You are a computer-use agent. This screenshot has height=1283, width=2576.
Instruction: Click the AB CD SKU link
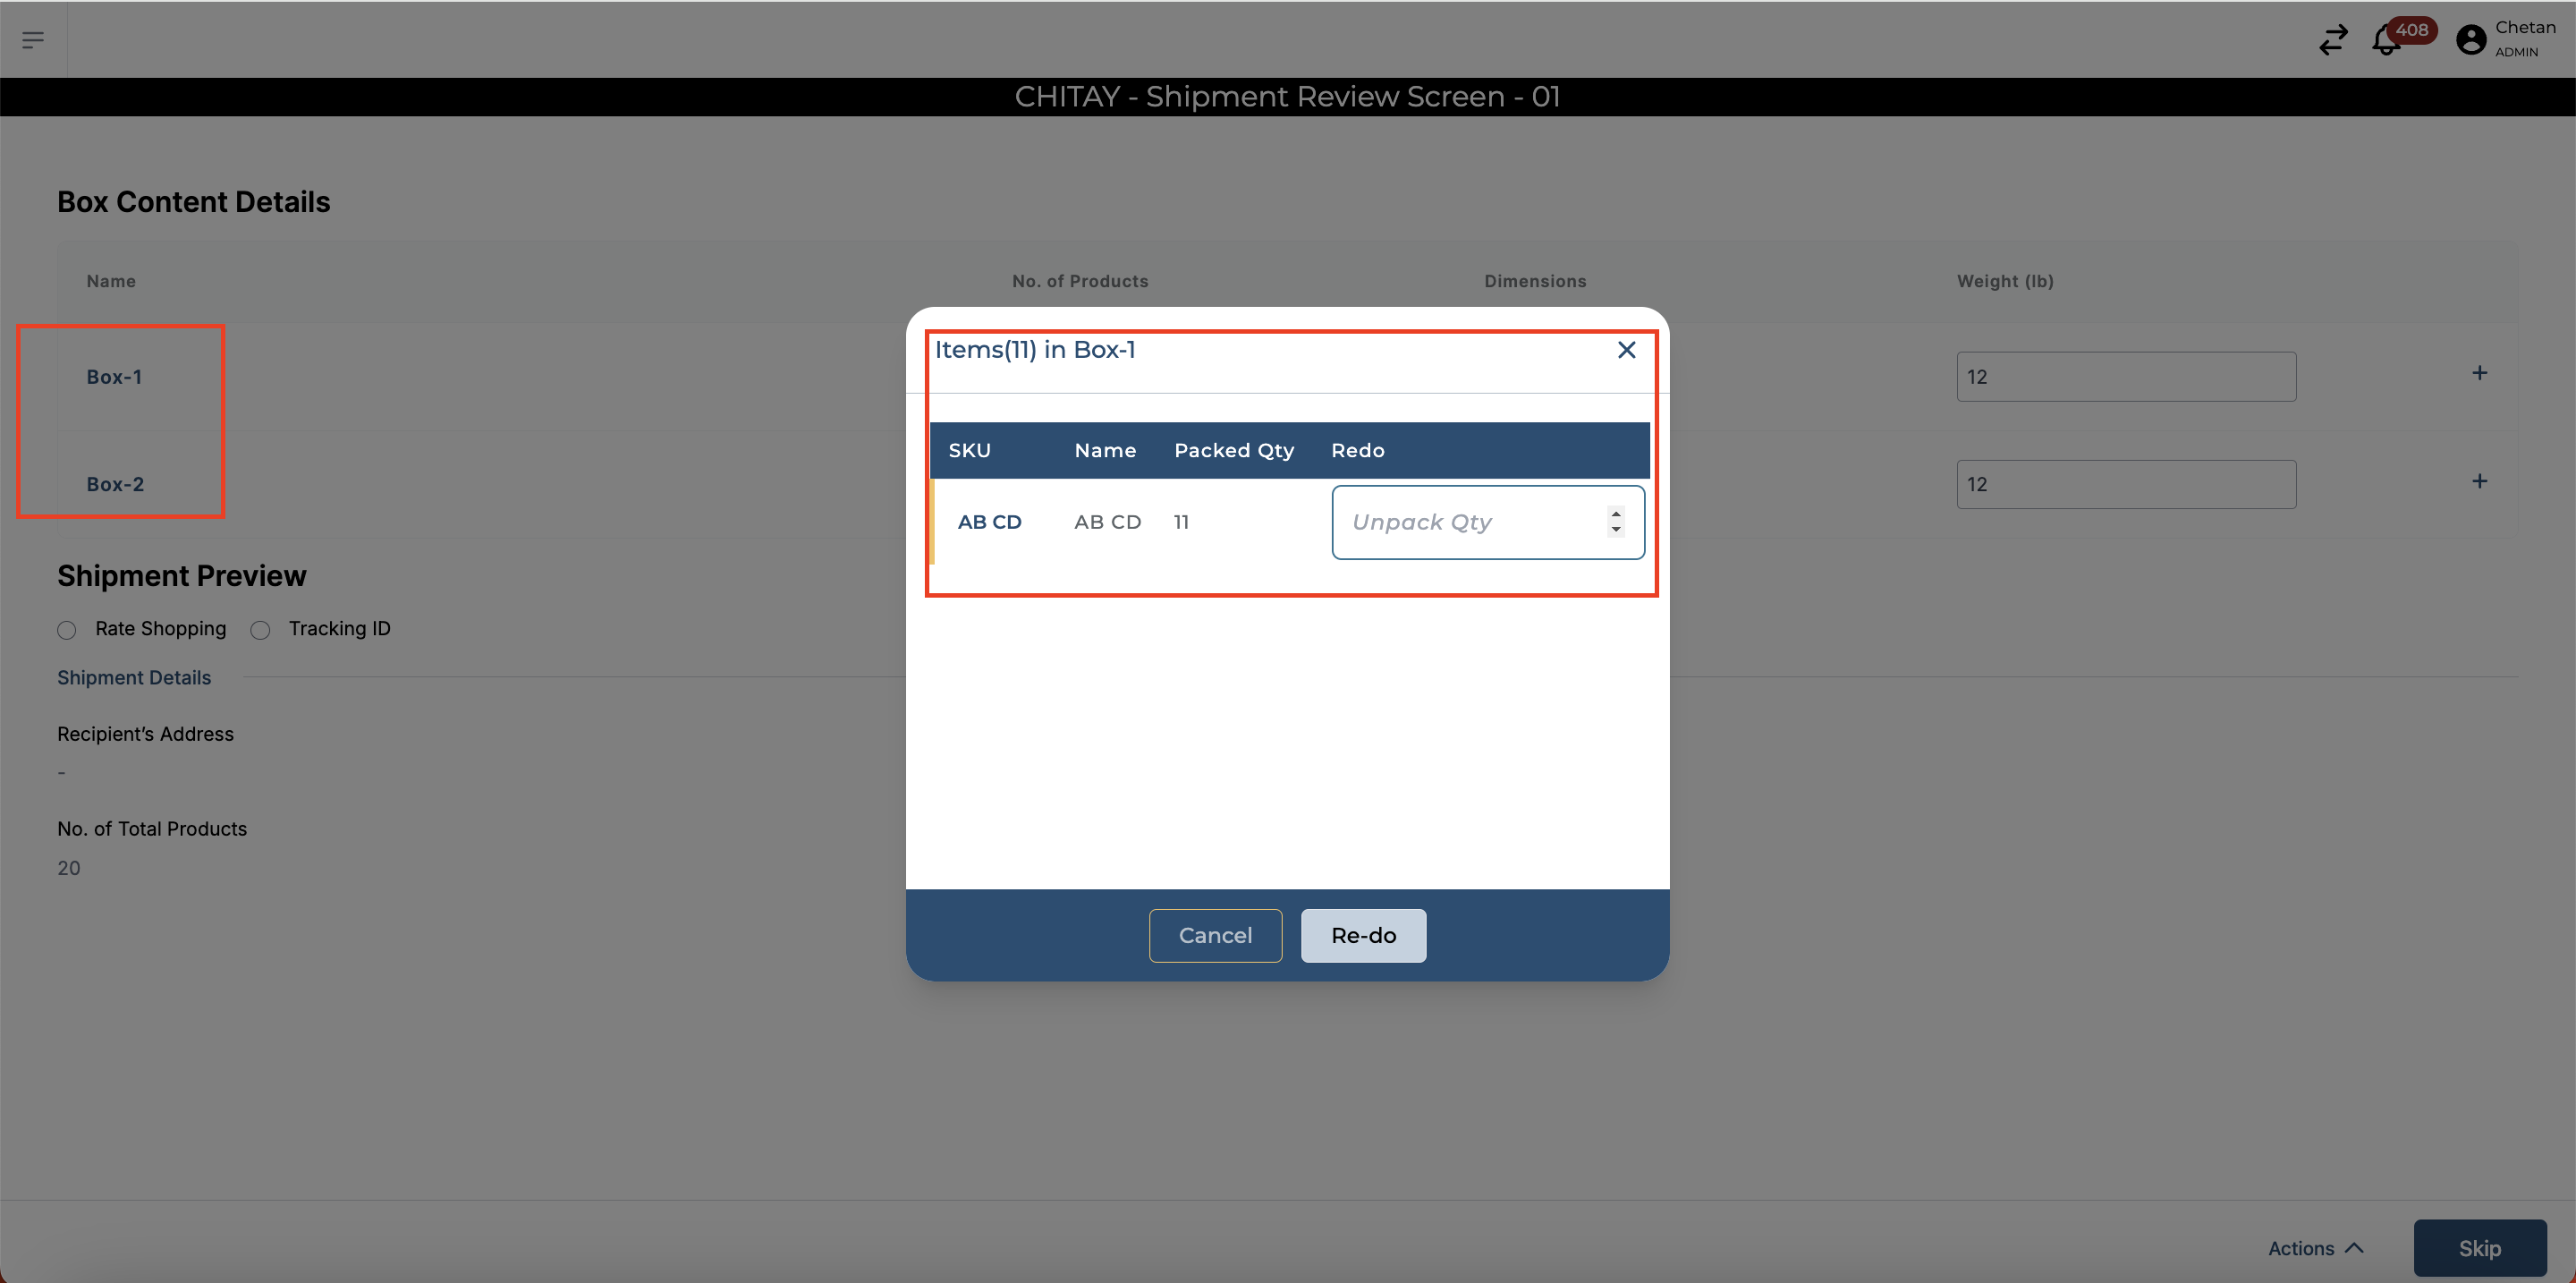[x=989, y=522]
